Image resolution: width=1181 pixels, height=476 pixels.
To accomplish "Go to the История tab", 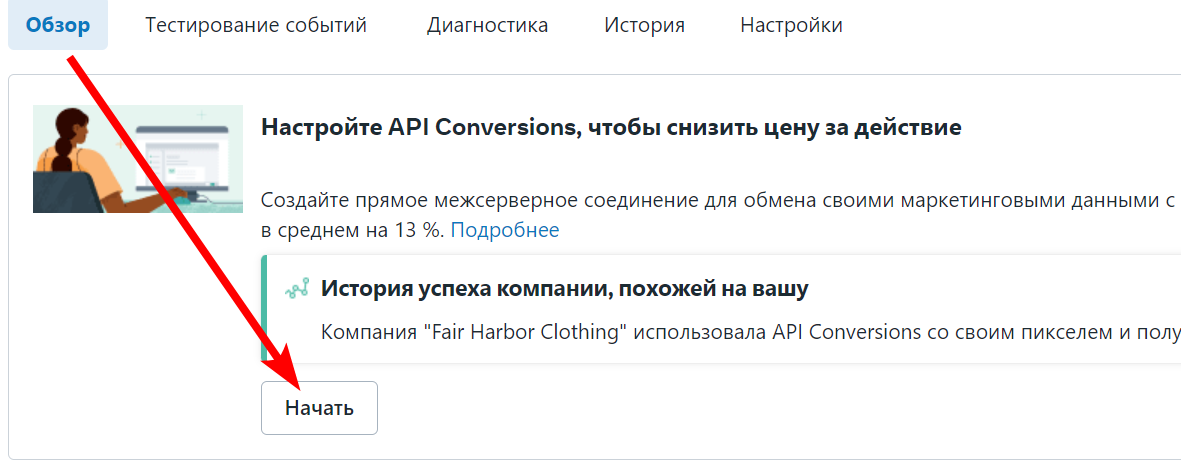I will [644, 25].
